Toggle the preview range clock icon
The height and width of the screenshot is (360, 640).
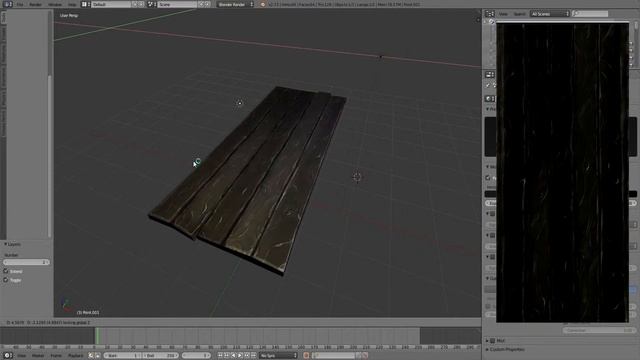(91, 356)
